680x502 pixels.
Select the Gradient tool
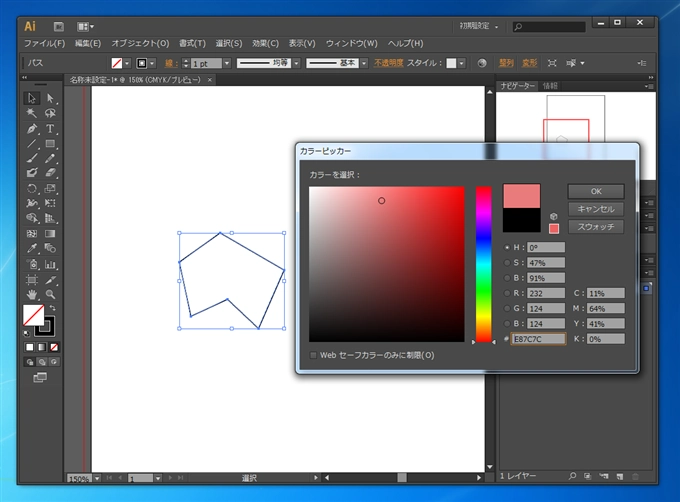coord(50,234)
